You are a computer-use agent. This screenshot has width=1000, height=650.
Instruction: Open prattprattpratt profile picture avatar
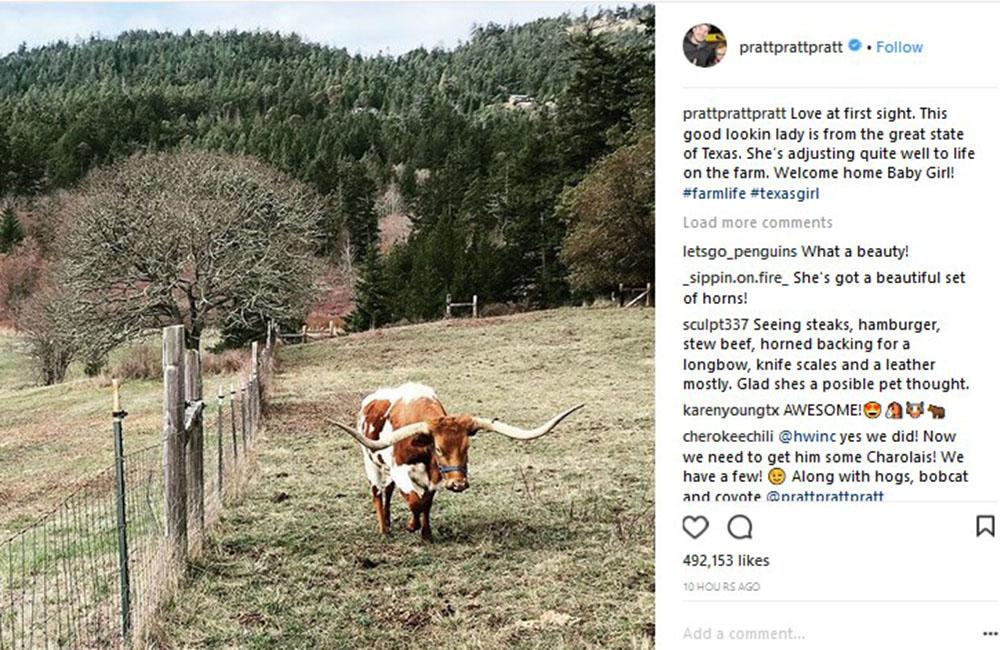click(x=705, y=46)
